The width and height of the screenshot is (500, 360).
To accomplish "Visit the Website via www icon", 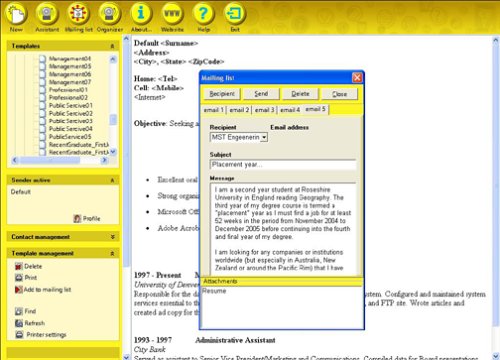I will (x=172, y=14).
